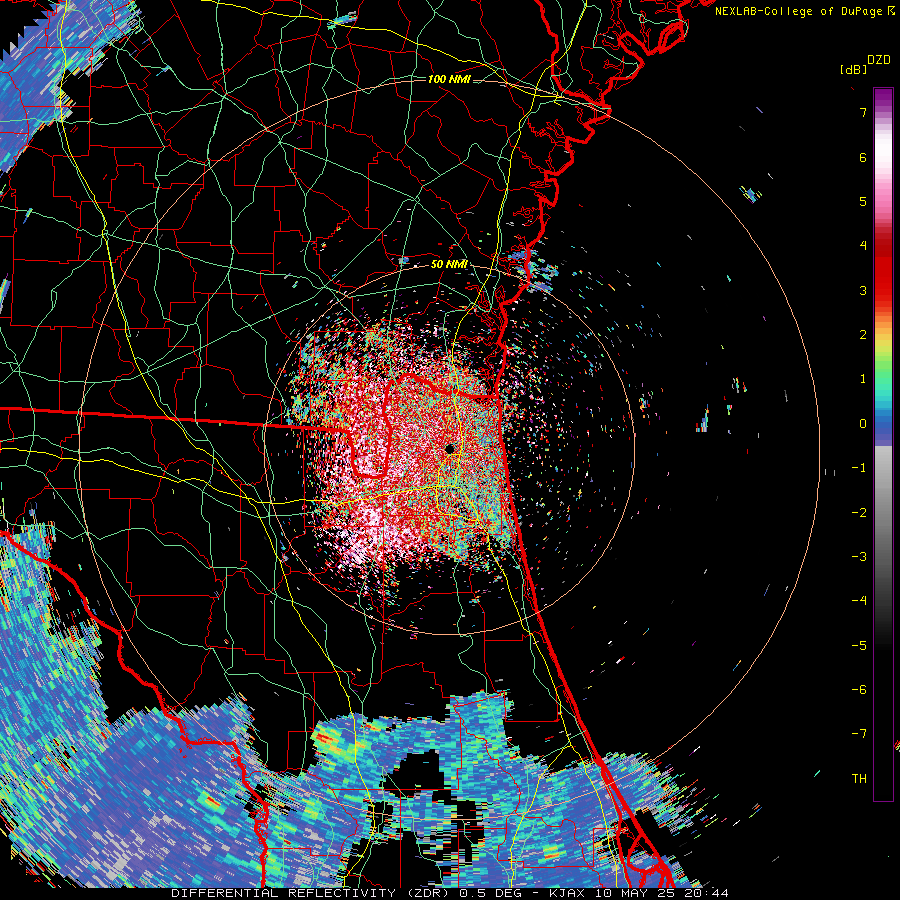Image resolution: width=900 pixels, height=900 pixels.
Task: Click the -5 value on the legend
Action: (859, 646)
